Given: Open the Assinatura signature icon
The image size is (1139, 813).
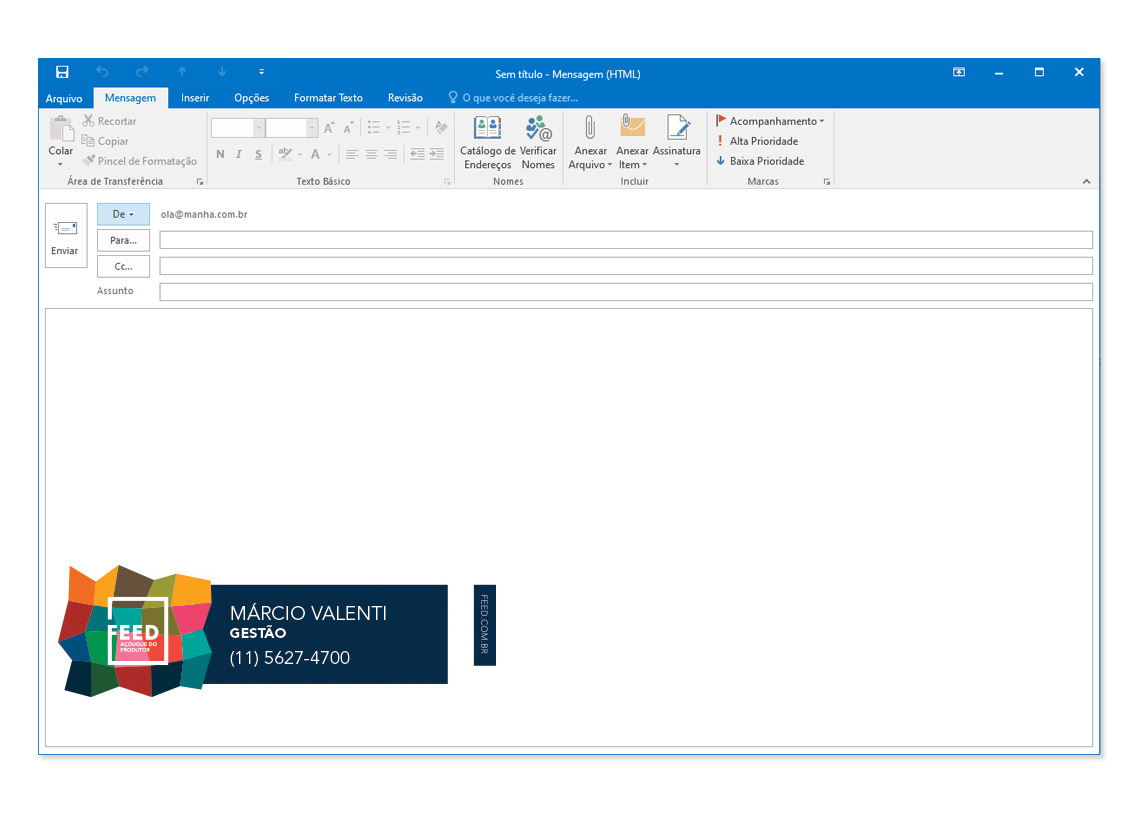Looking at the screenshot, I should pyautogui.click(x=677, y=128).
